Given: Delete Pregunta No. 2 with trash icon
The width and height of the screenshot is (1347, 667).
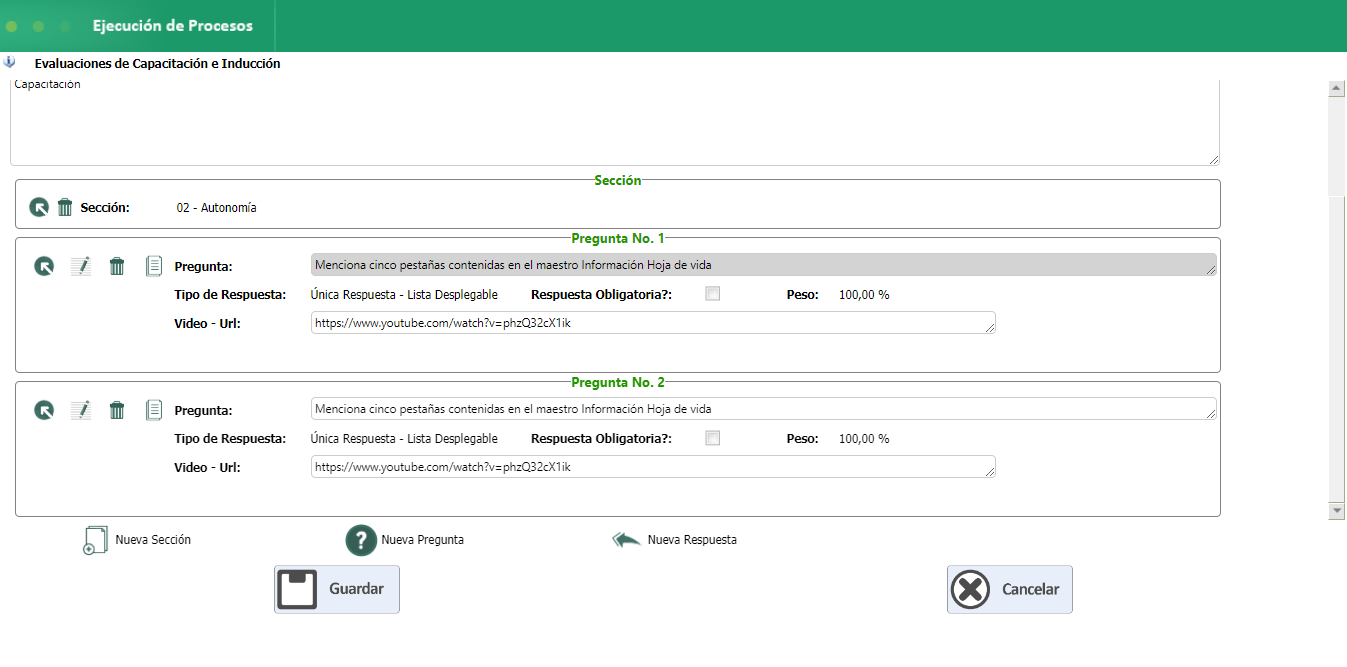Looking at the screenshot, I should point(117,410).
